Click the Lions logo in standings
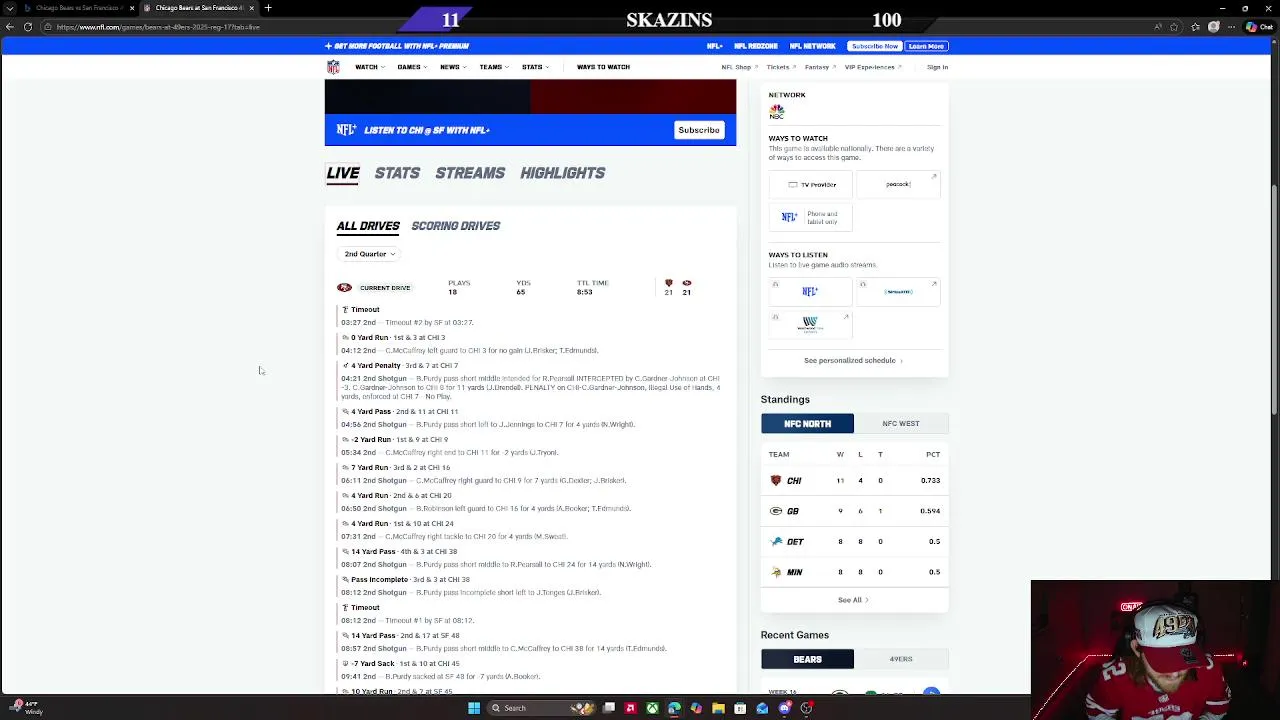The image size is (1280, 720). click(x=775, y=542)
